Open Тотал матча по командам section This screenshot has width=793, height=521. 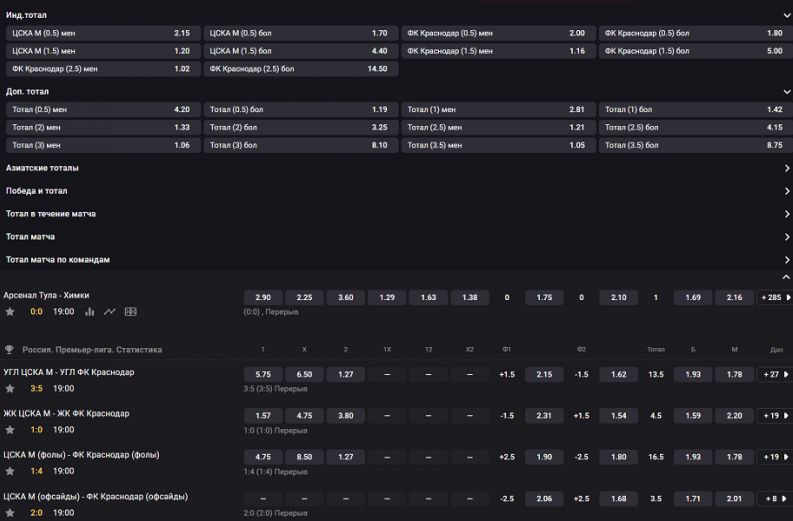tap(787, 260)
